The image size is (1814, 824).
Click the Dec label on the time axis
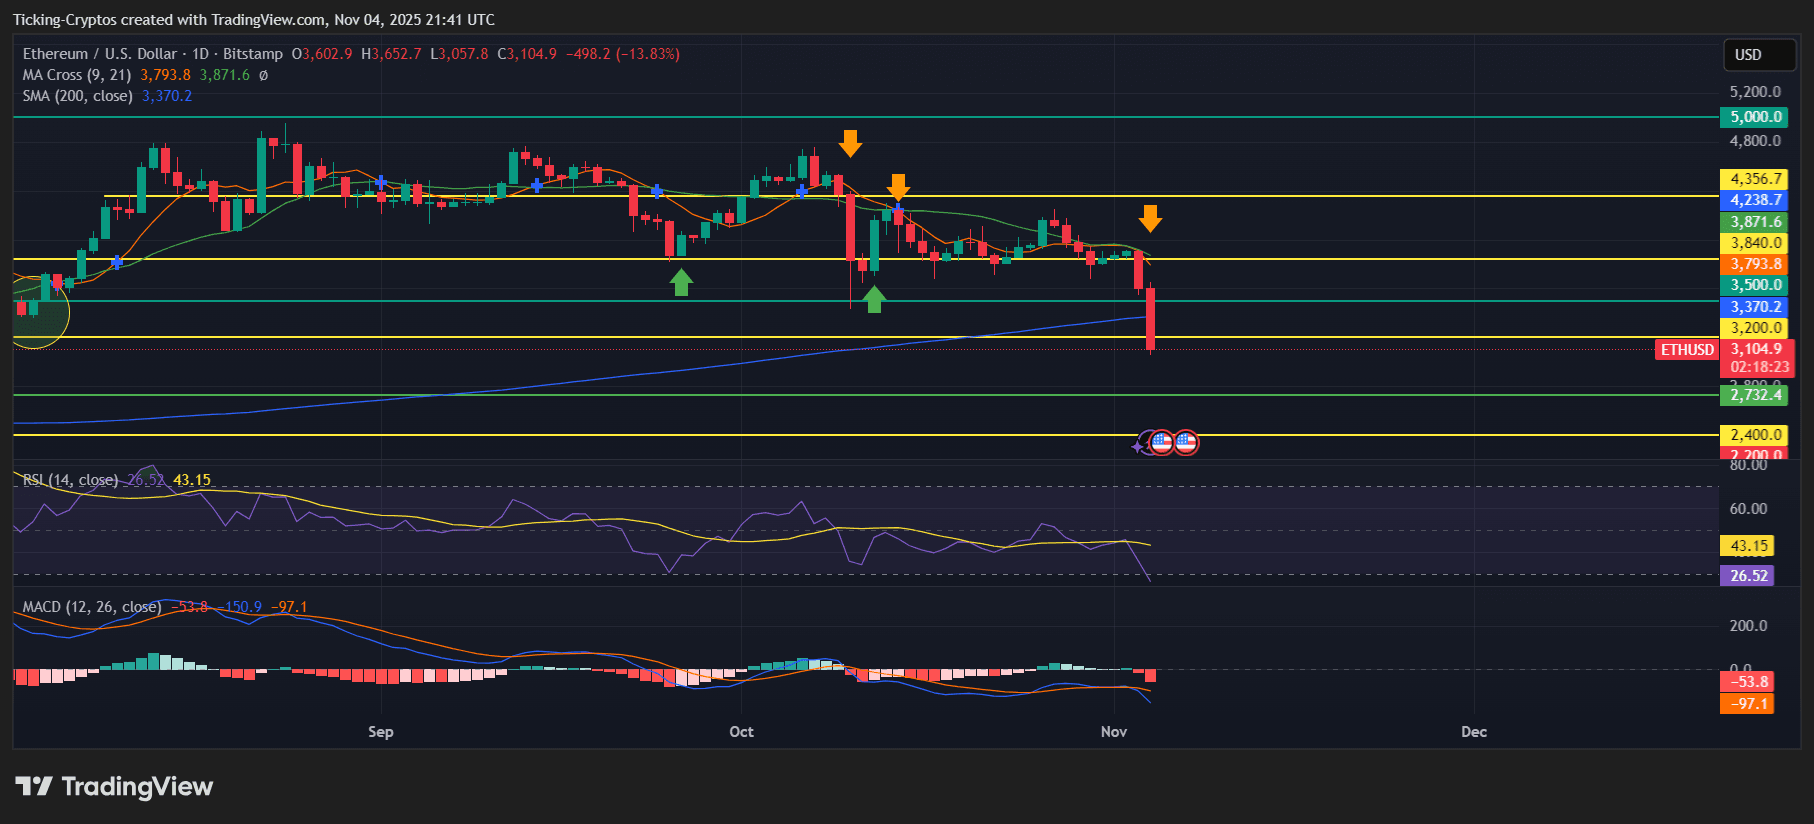[1473, 732]
